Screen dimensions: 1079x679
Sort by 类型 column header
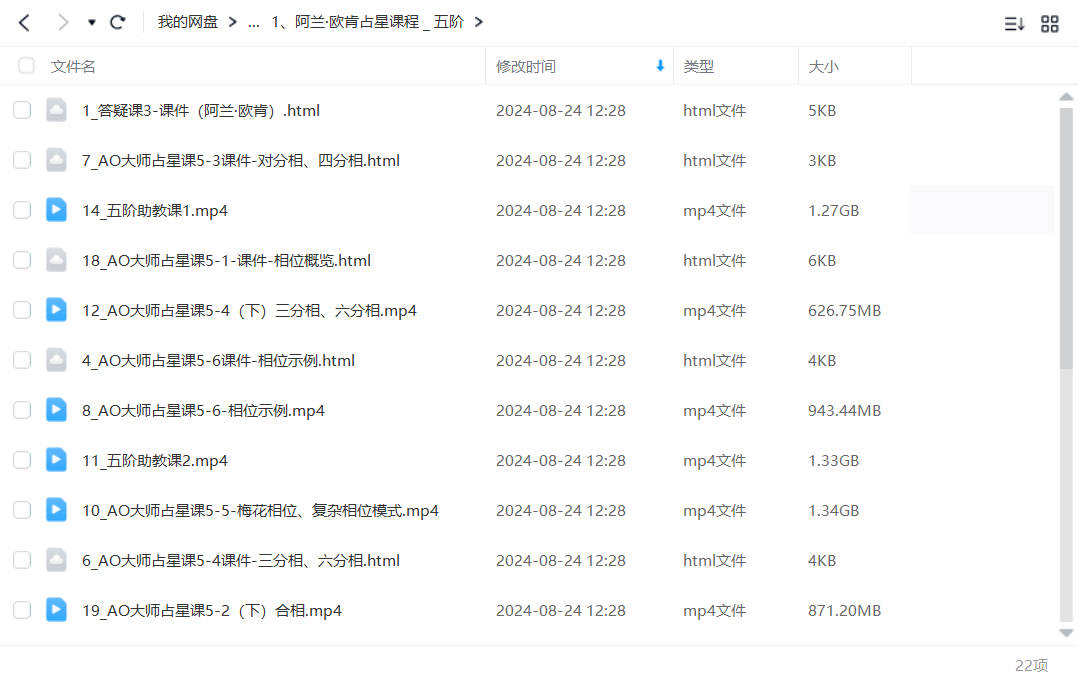pos(698,67)
